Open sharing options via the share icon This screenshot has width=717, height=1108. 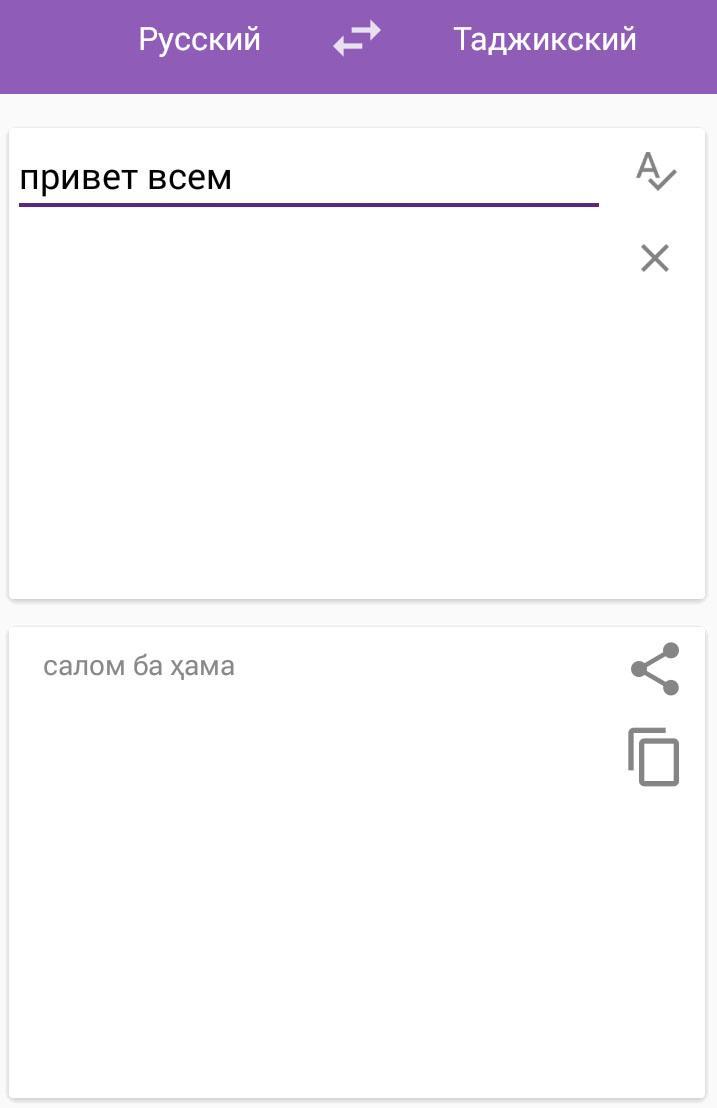pyautogui.click(x=653, y=668)
